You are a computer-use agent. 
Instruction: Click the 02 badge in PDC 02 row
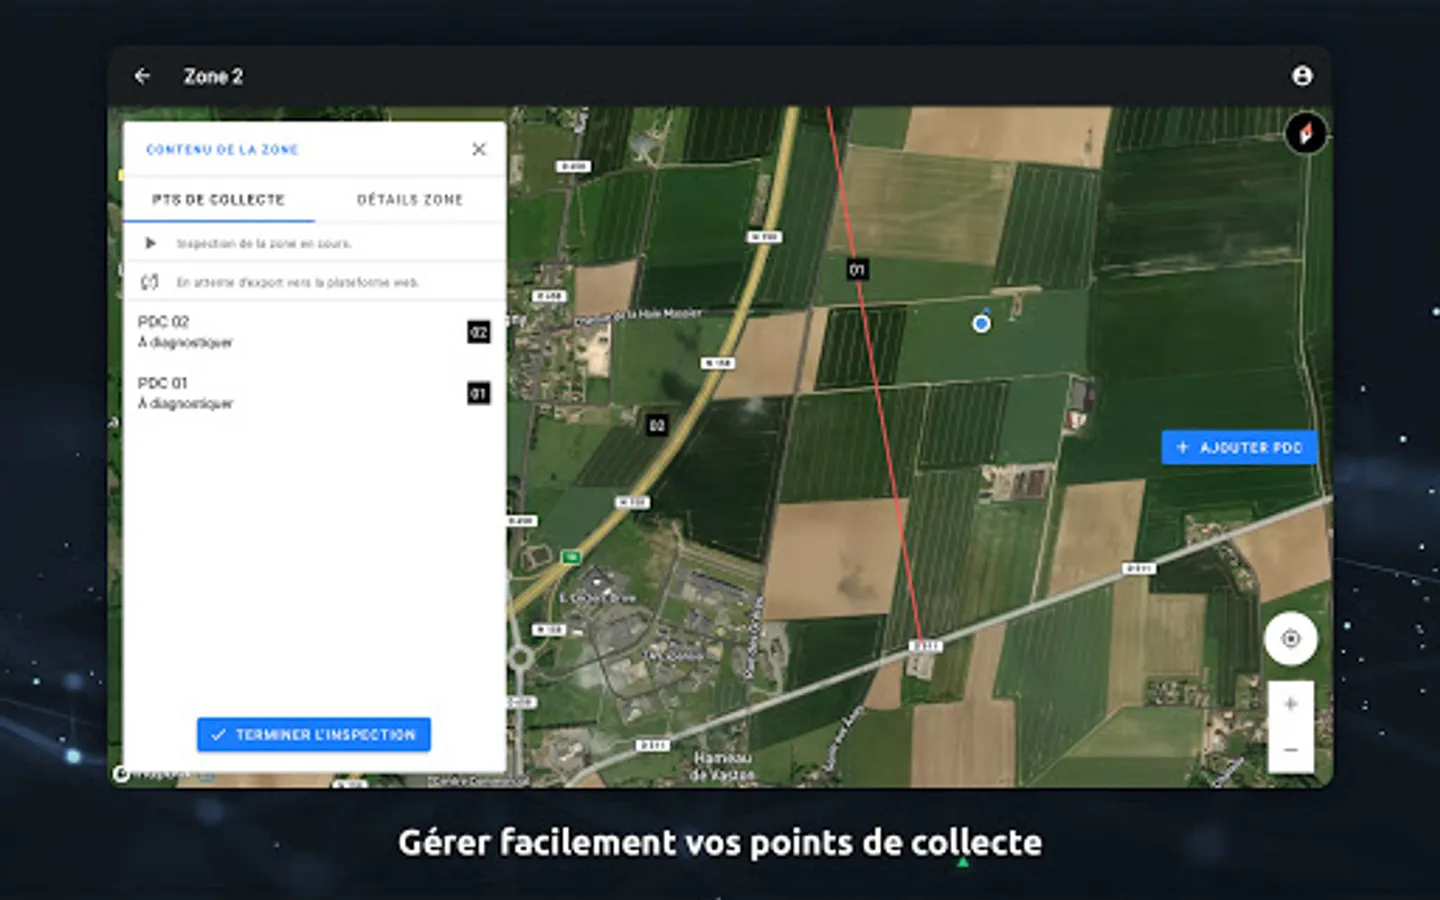[479, 332]
